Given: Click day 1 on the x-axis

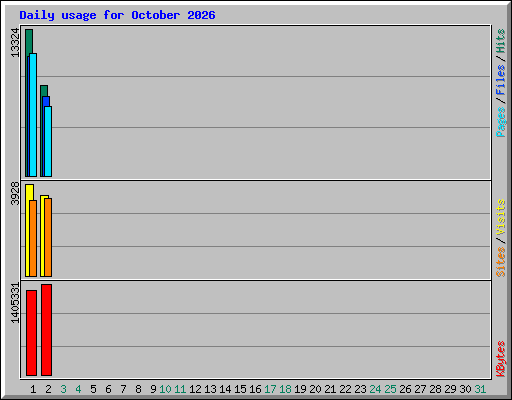Looking at the screenshot, I should point(33,389).
